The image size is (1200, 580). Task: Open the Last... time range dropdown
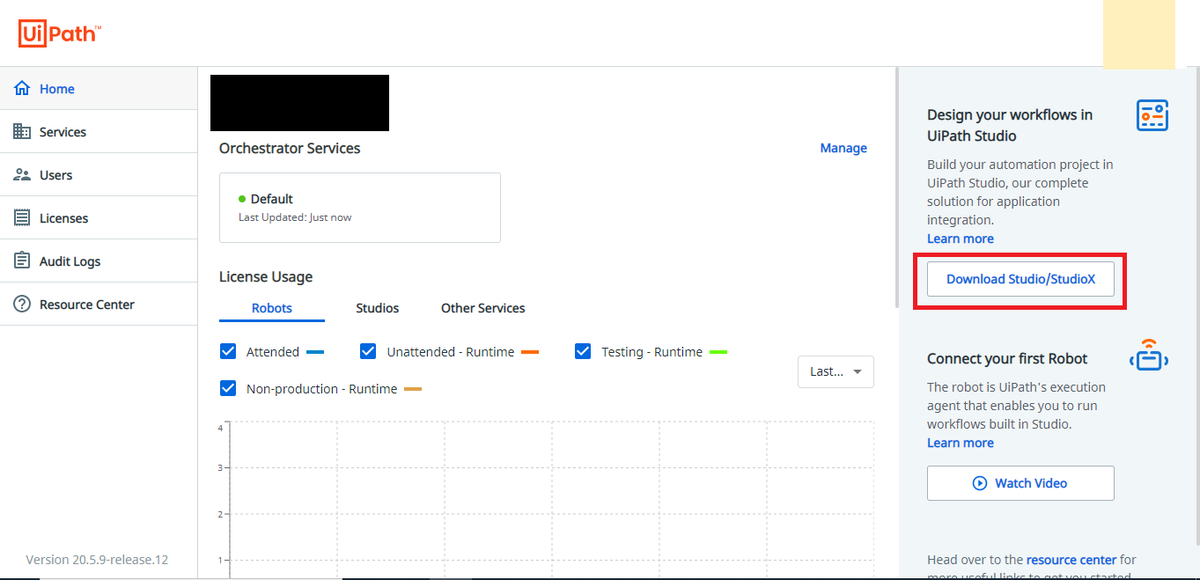(x=836, y=371)
